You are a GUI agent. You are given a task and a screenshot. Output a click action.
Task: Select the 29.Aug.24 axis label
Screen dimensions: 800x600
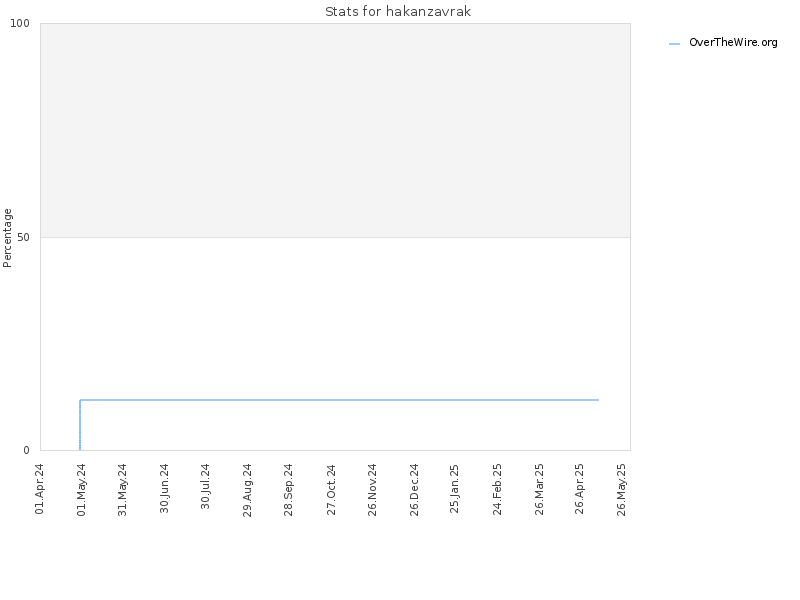click(x=247, y=490)
